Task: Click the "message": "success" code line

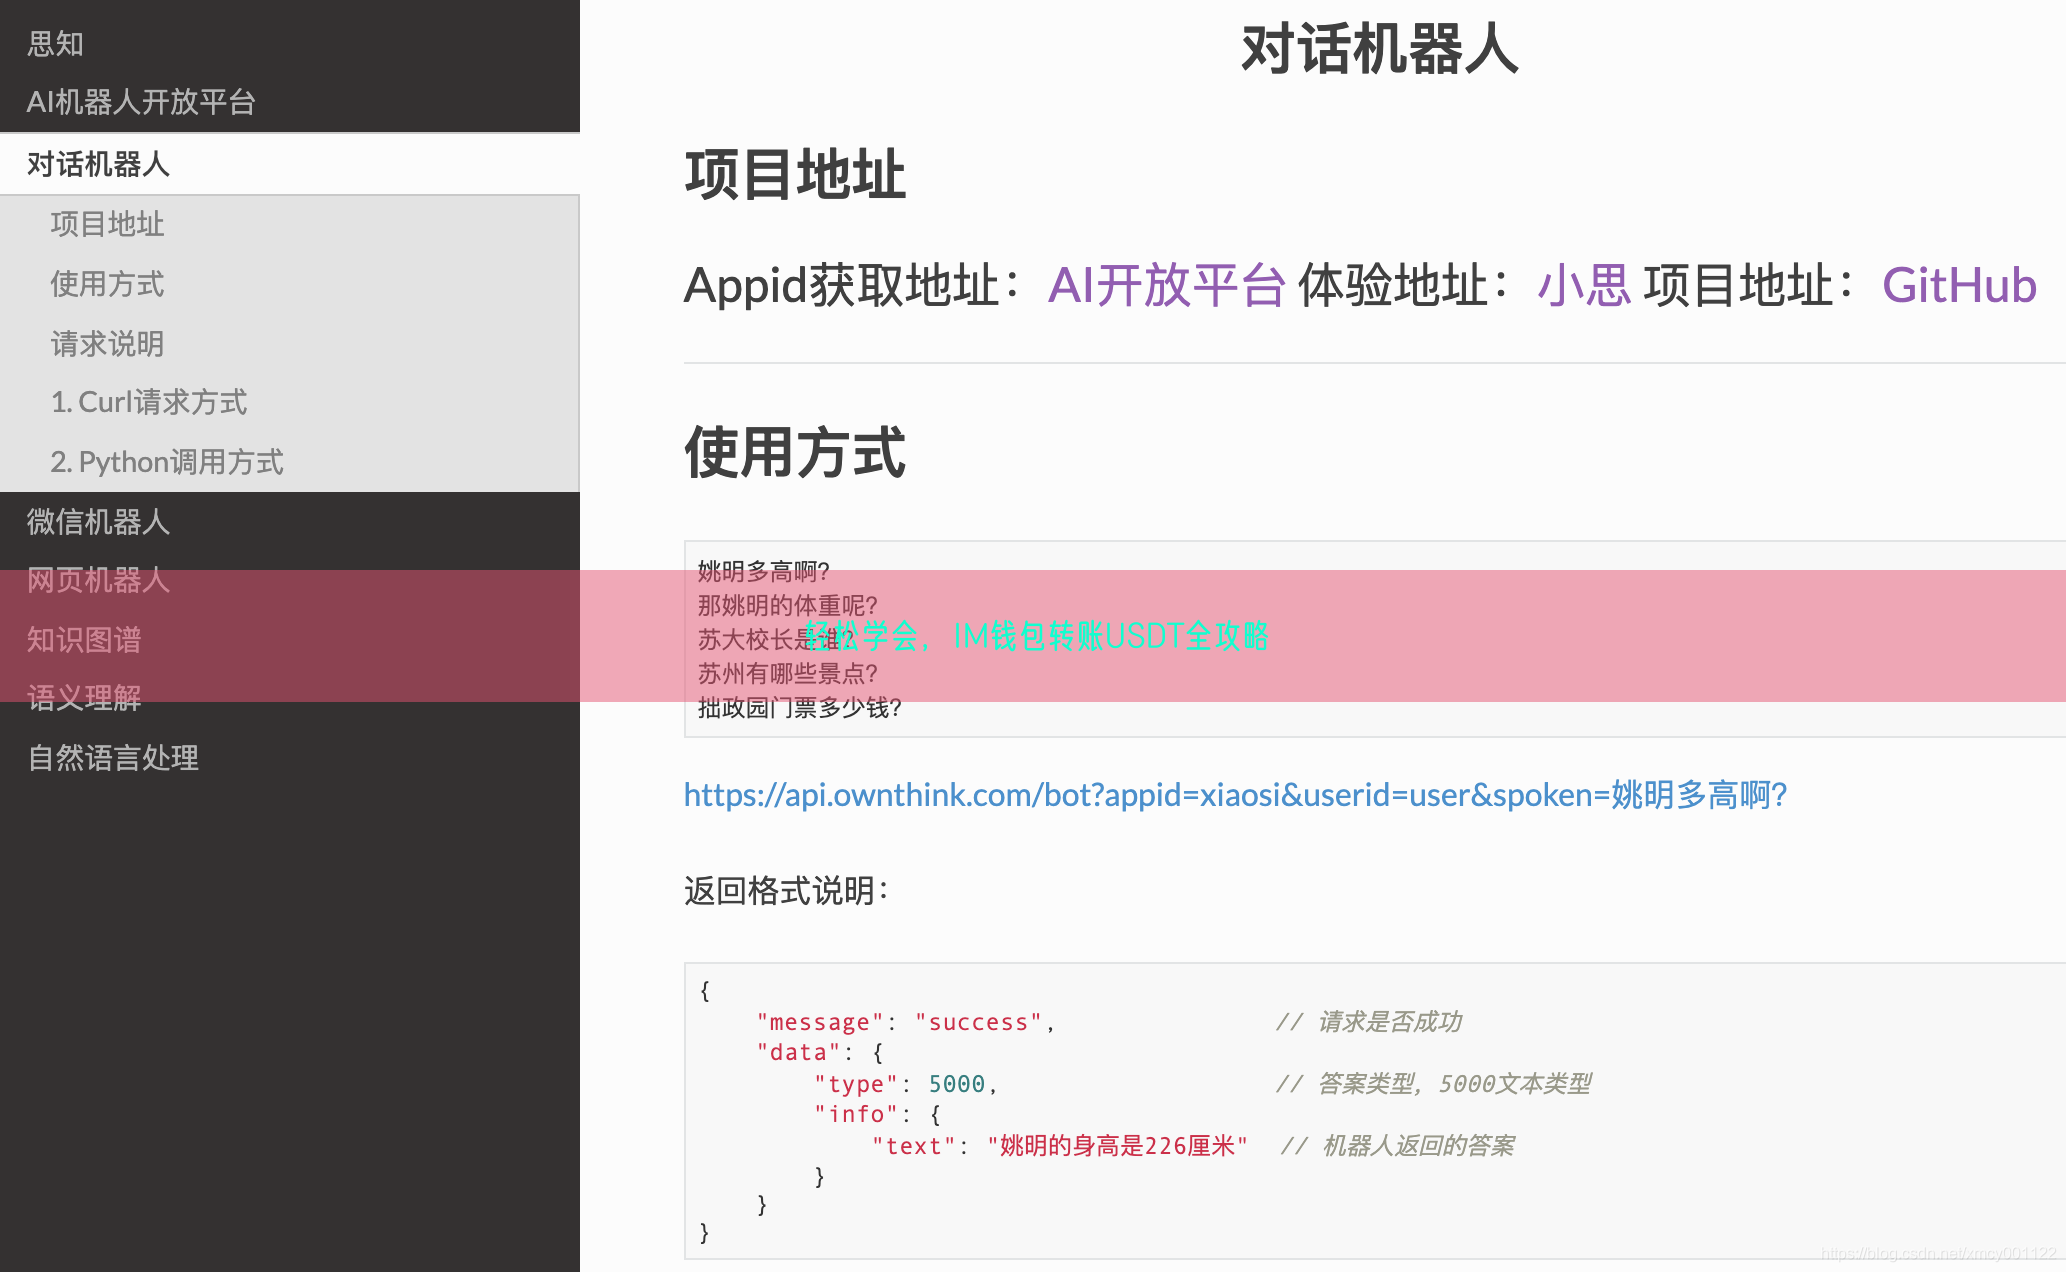Action: tap(905, 1022)
